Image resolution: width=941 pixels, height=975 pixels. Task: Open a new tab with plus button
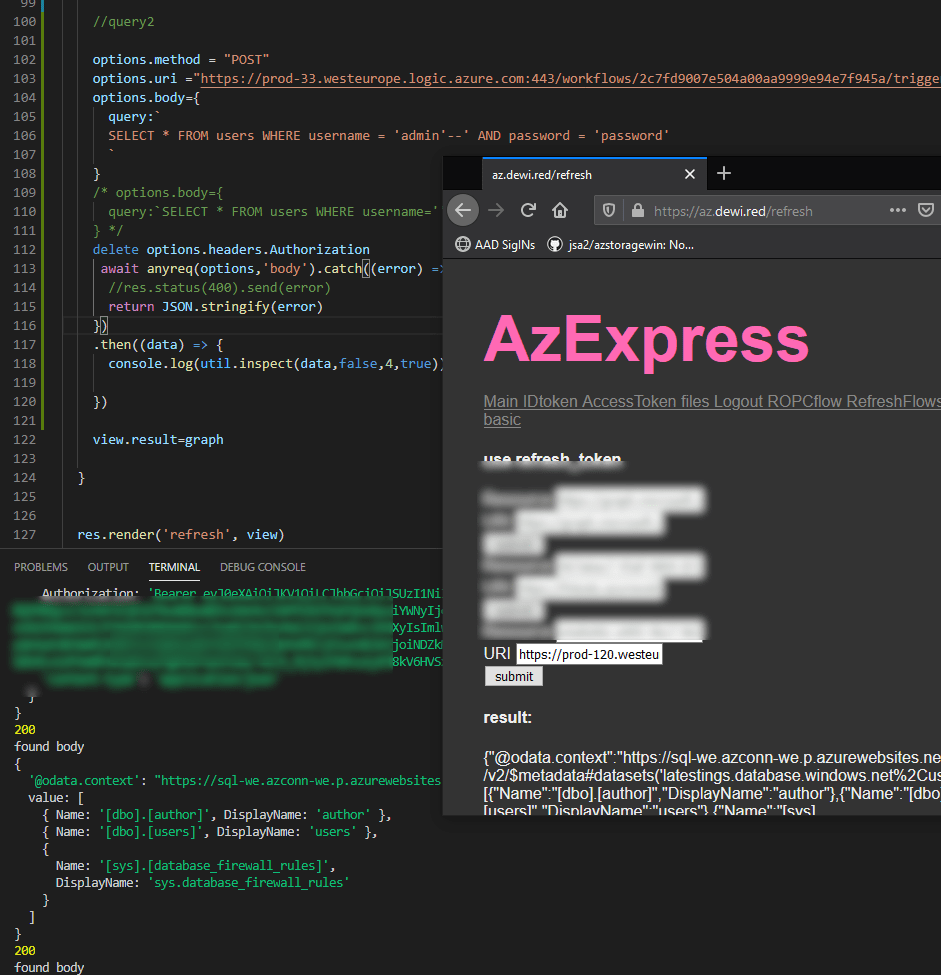tap(724, 174)
